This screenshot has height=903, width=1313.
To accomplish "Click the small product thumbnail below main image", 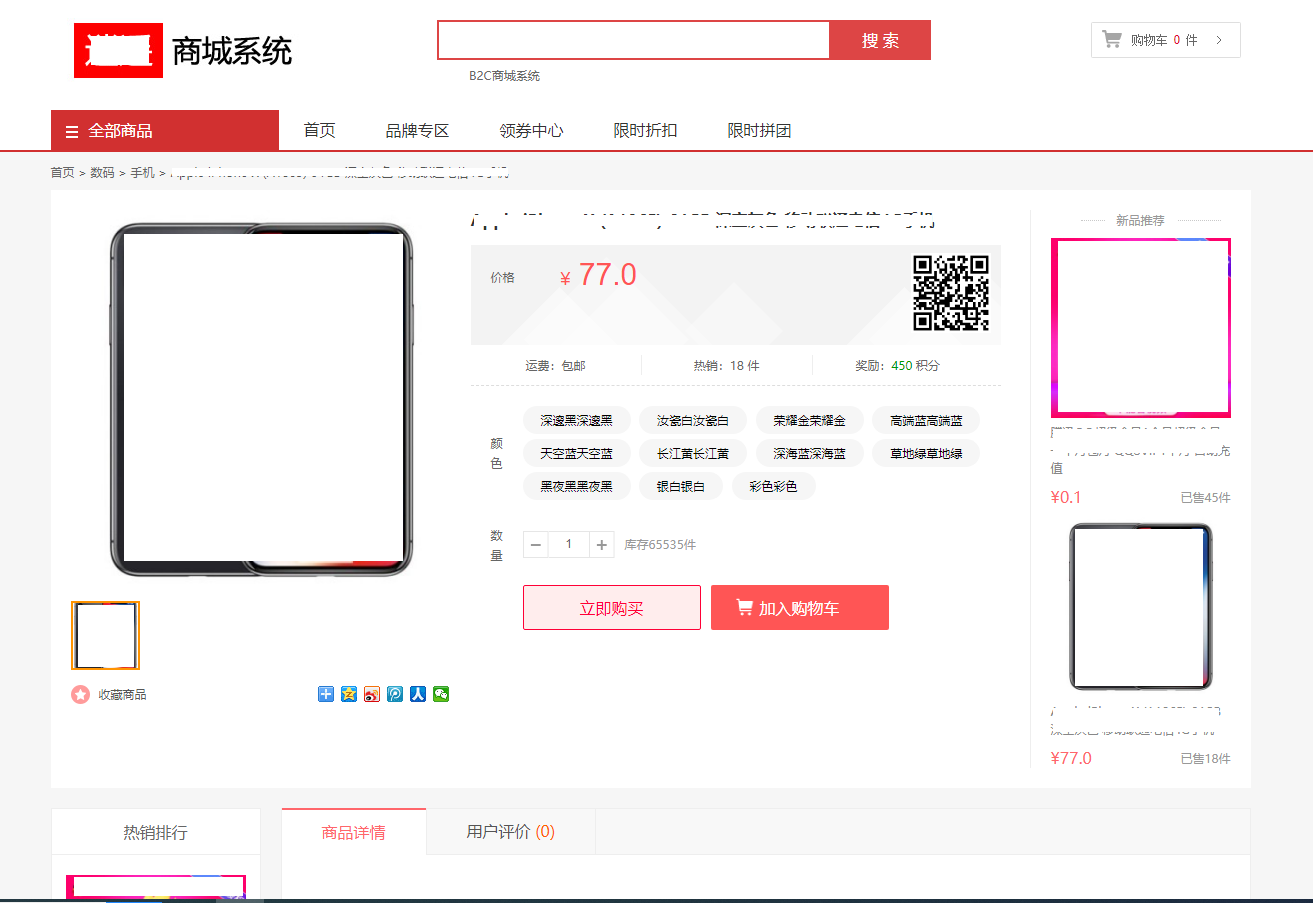I will click(x=105, y=636).
